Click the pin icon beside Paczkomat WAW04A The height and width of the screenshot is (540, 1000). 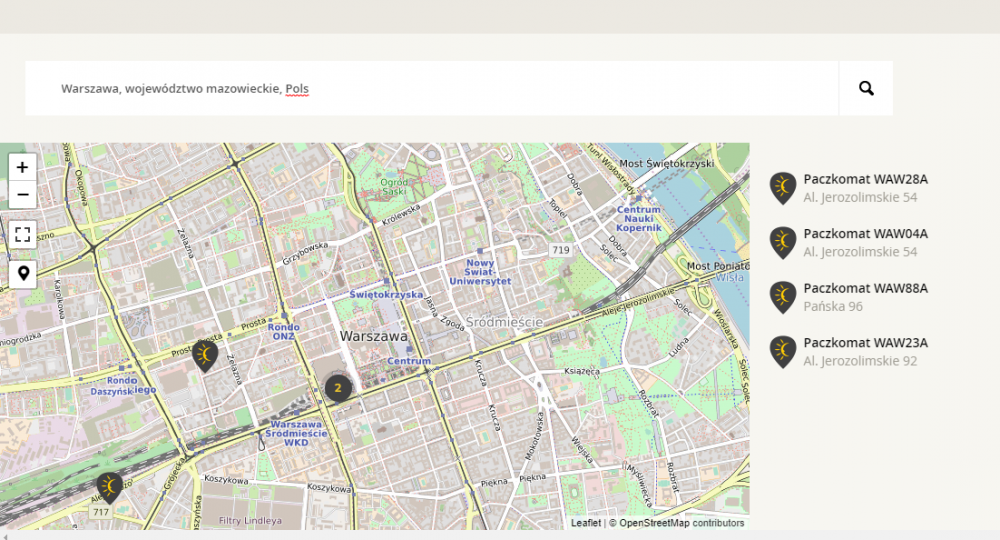pos(783,243)
